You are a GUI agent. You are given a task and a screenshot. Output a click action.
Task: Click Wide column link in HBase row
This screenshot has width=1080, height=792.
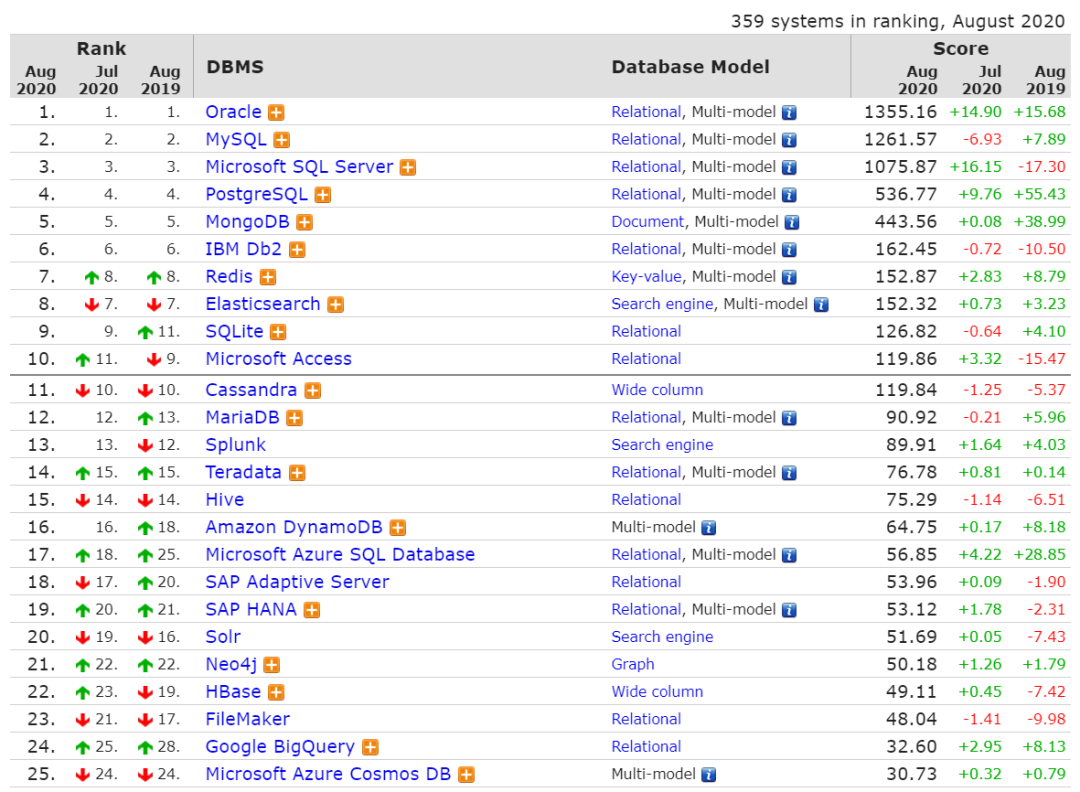tap(657, 691)
